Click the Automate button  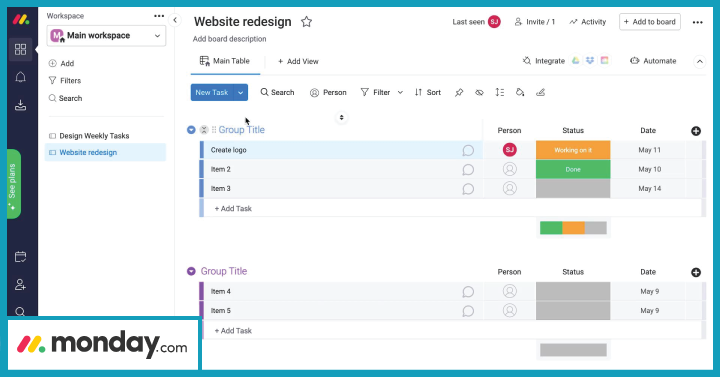(x=653, y=61)
